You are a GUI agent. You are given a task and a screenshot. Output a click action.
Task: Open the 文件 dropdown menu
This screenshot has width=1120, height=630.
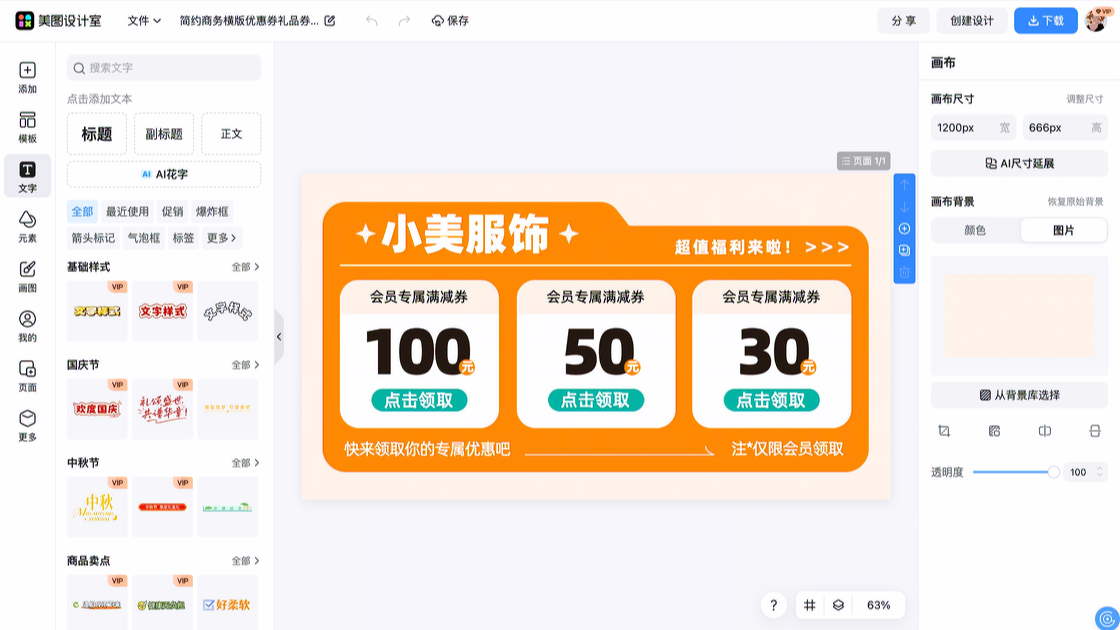click(144, 20)
